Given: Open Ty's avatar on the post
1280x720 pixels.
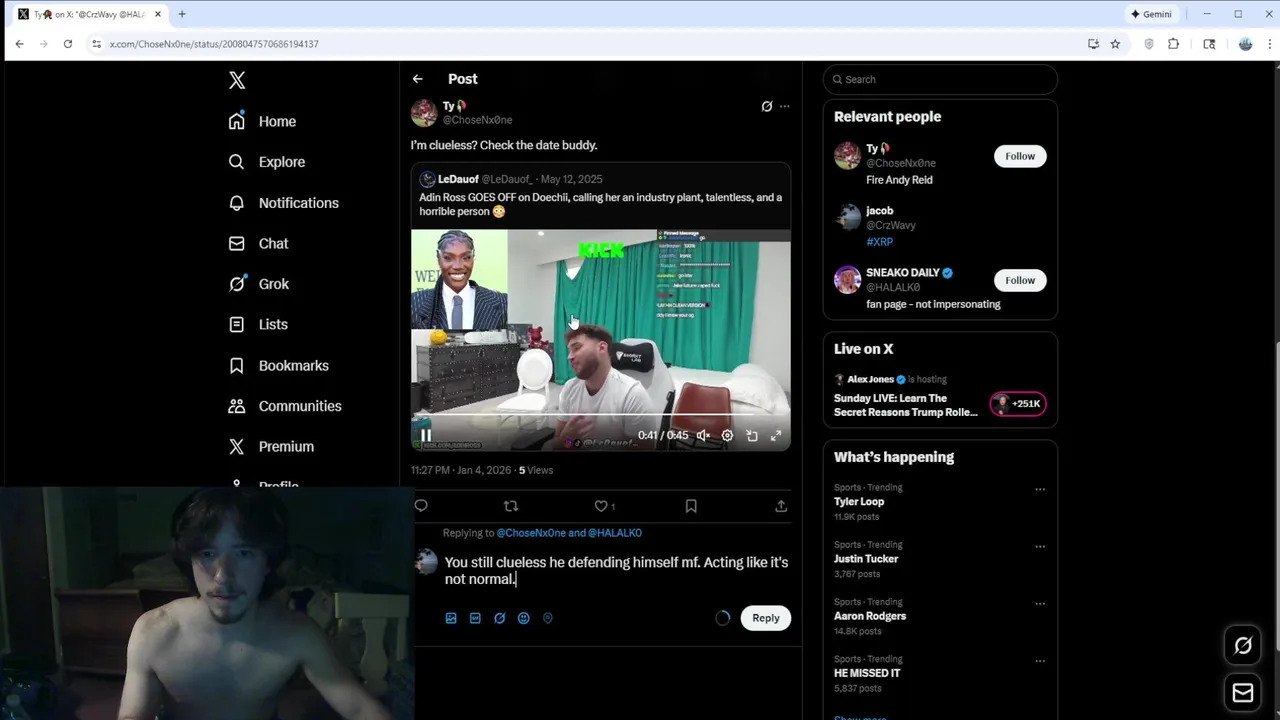Looking at the screenshot, I should [x=424, y=113].
